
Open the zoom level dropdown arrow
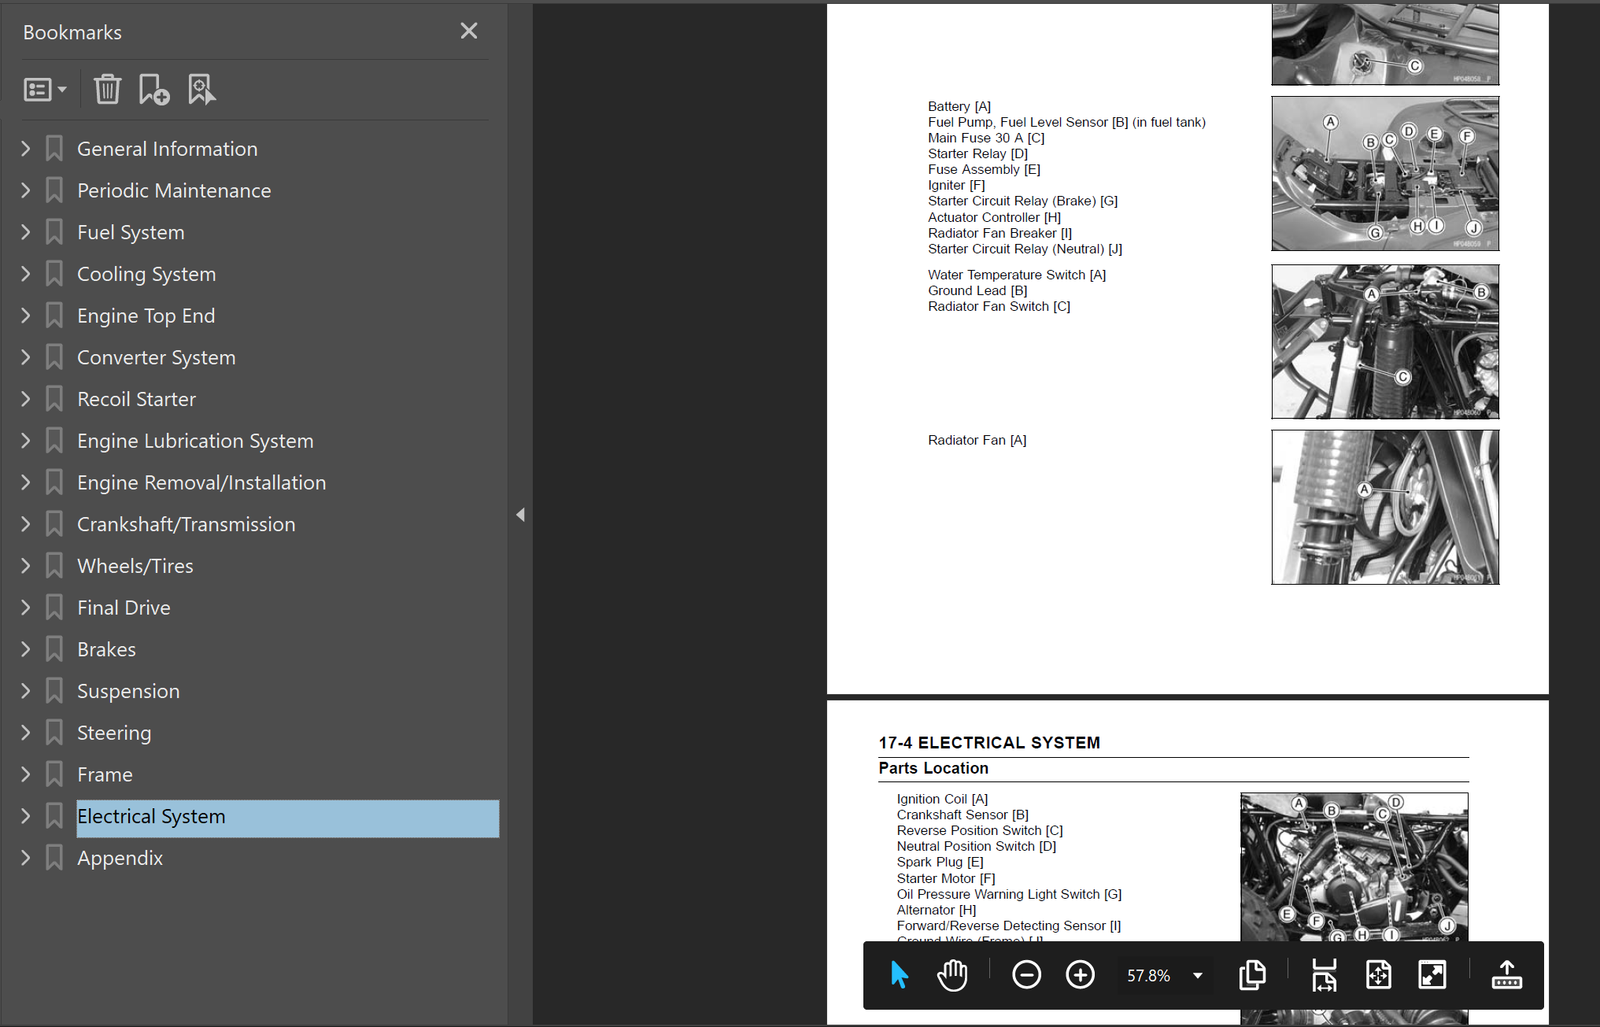[x=1197, y=976]
